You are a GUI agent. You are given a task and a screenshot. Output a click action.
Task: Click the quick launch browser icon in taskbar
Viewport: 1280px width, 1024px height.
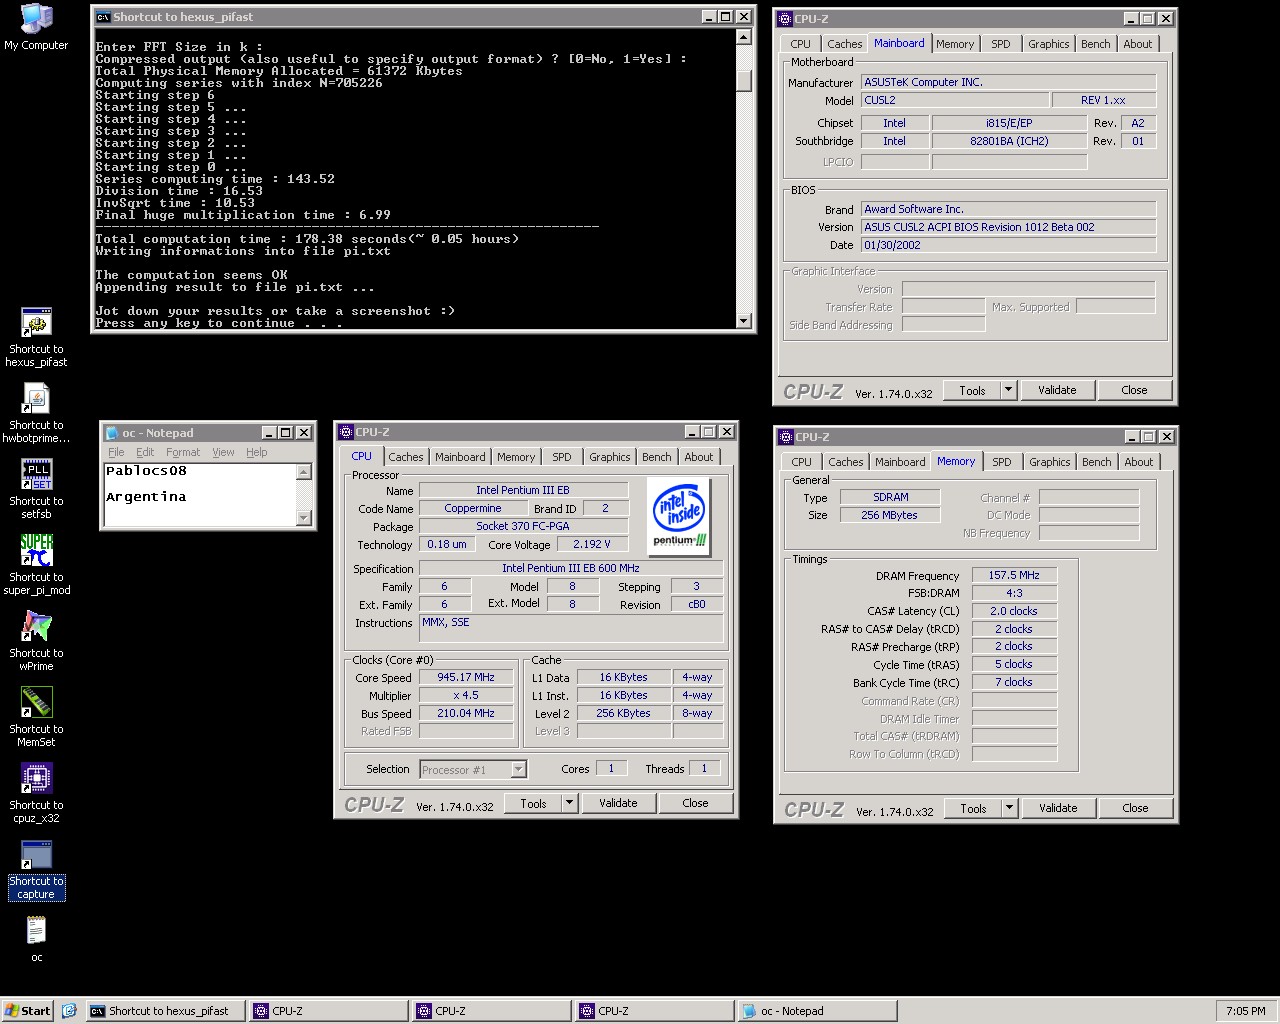[69, 1011]
